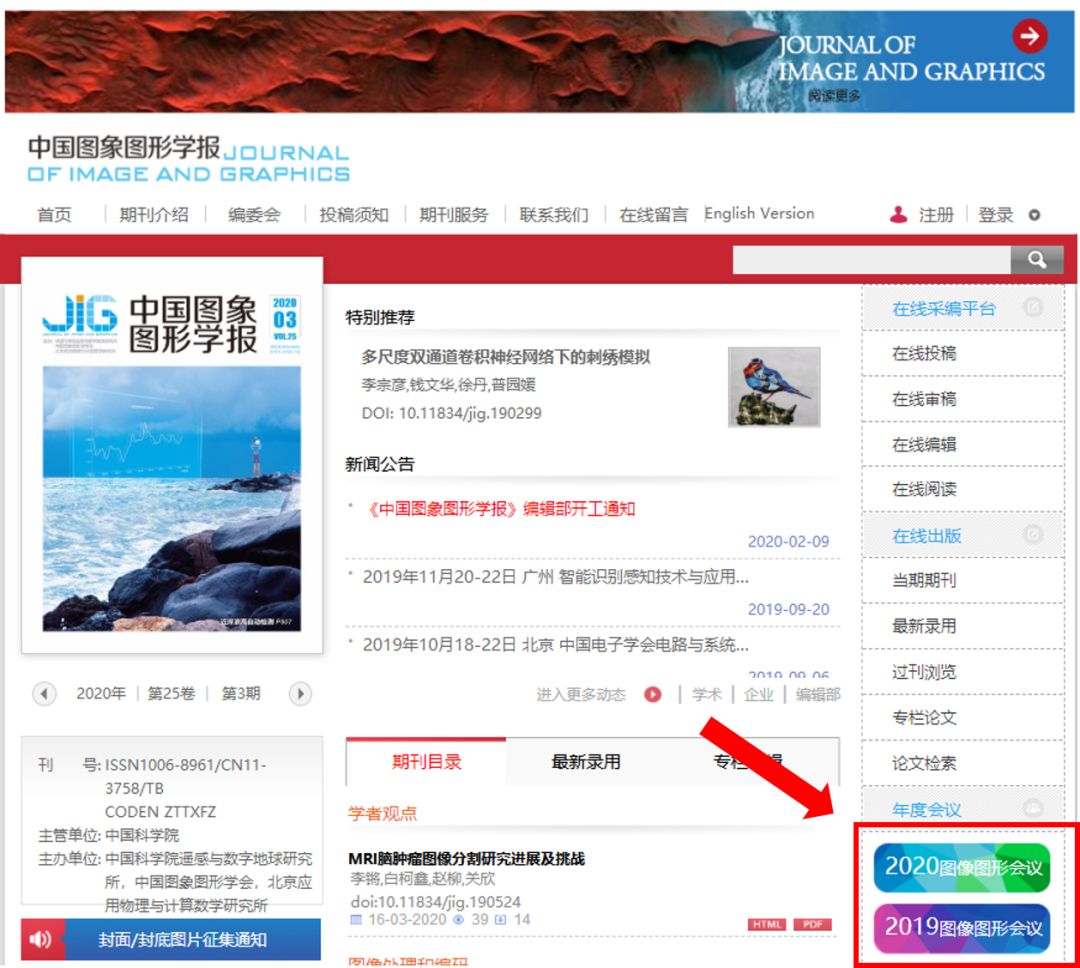1080x968 pixels.
Task: Click the user profile icon beside 注册
Action: 898,215
